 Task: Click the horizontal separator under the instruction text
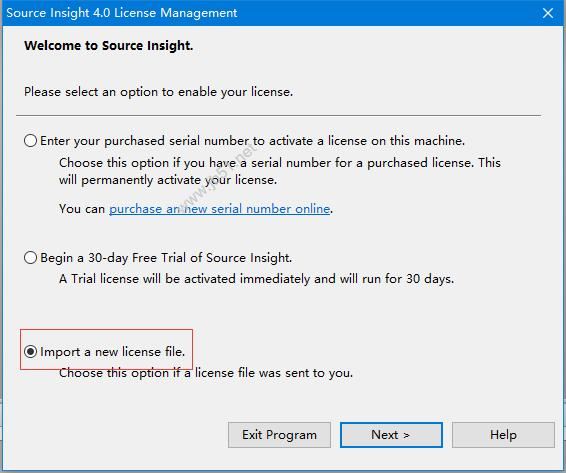pyautogui.click(x=278, y=116)
